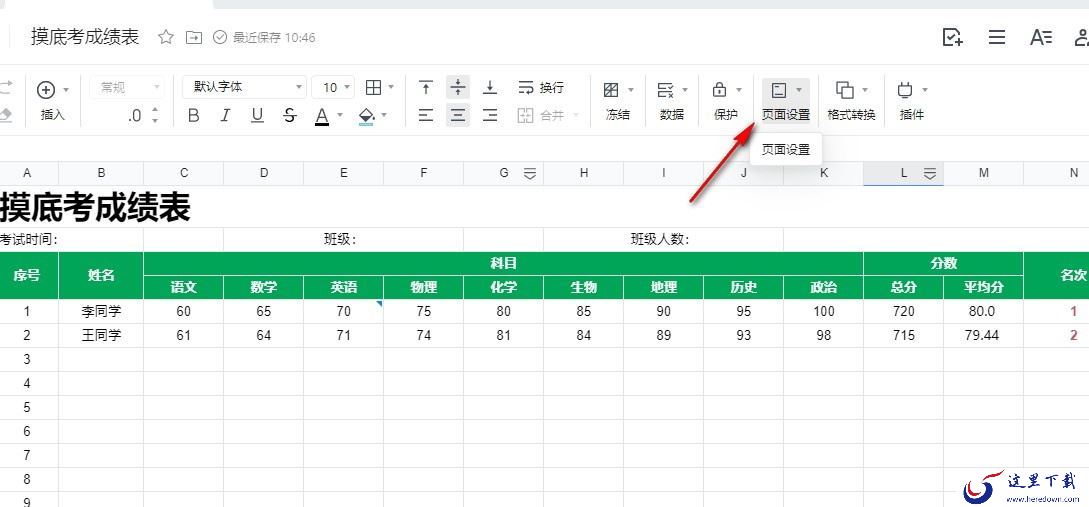Select the cell with total 720
This screenshot has height=507, width=1089.
(904, 311)
